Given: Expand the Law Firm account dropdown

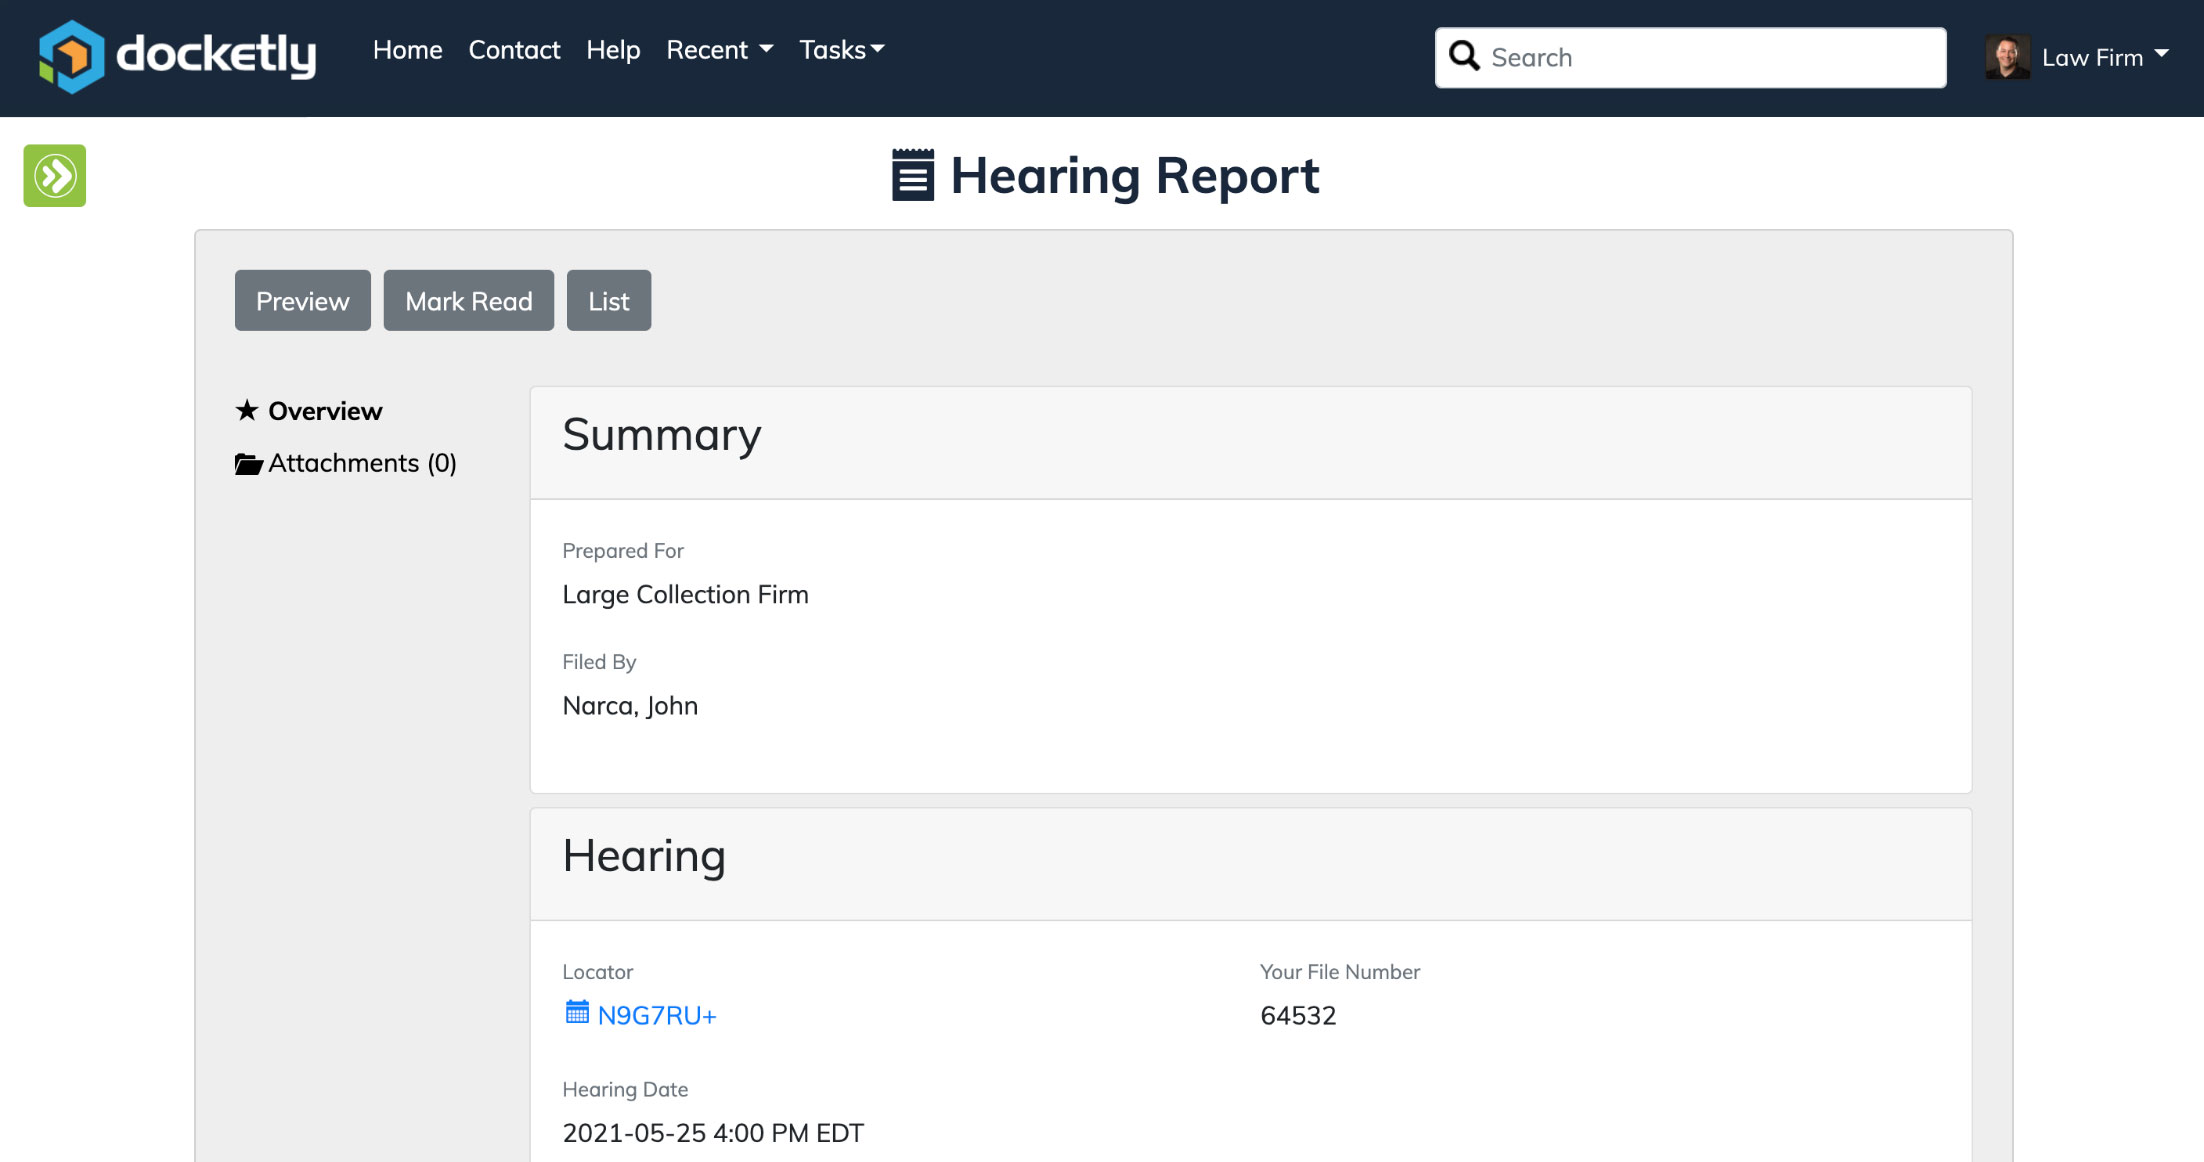Looking at the screenshot, I should point(2105,57).
